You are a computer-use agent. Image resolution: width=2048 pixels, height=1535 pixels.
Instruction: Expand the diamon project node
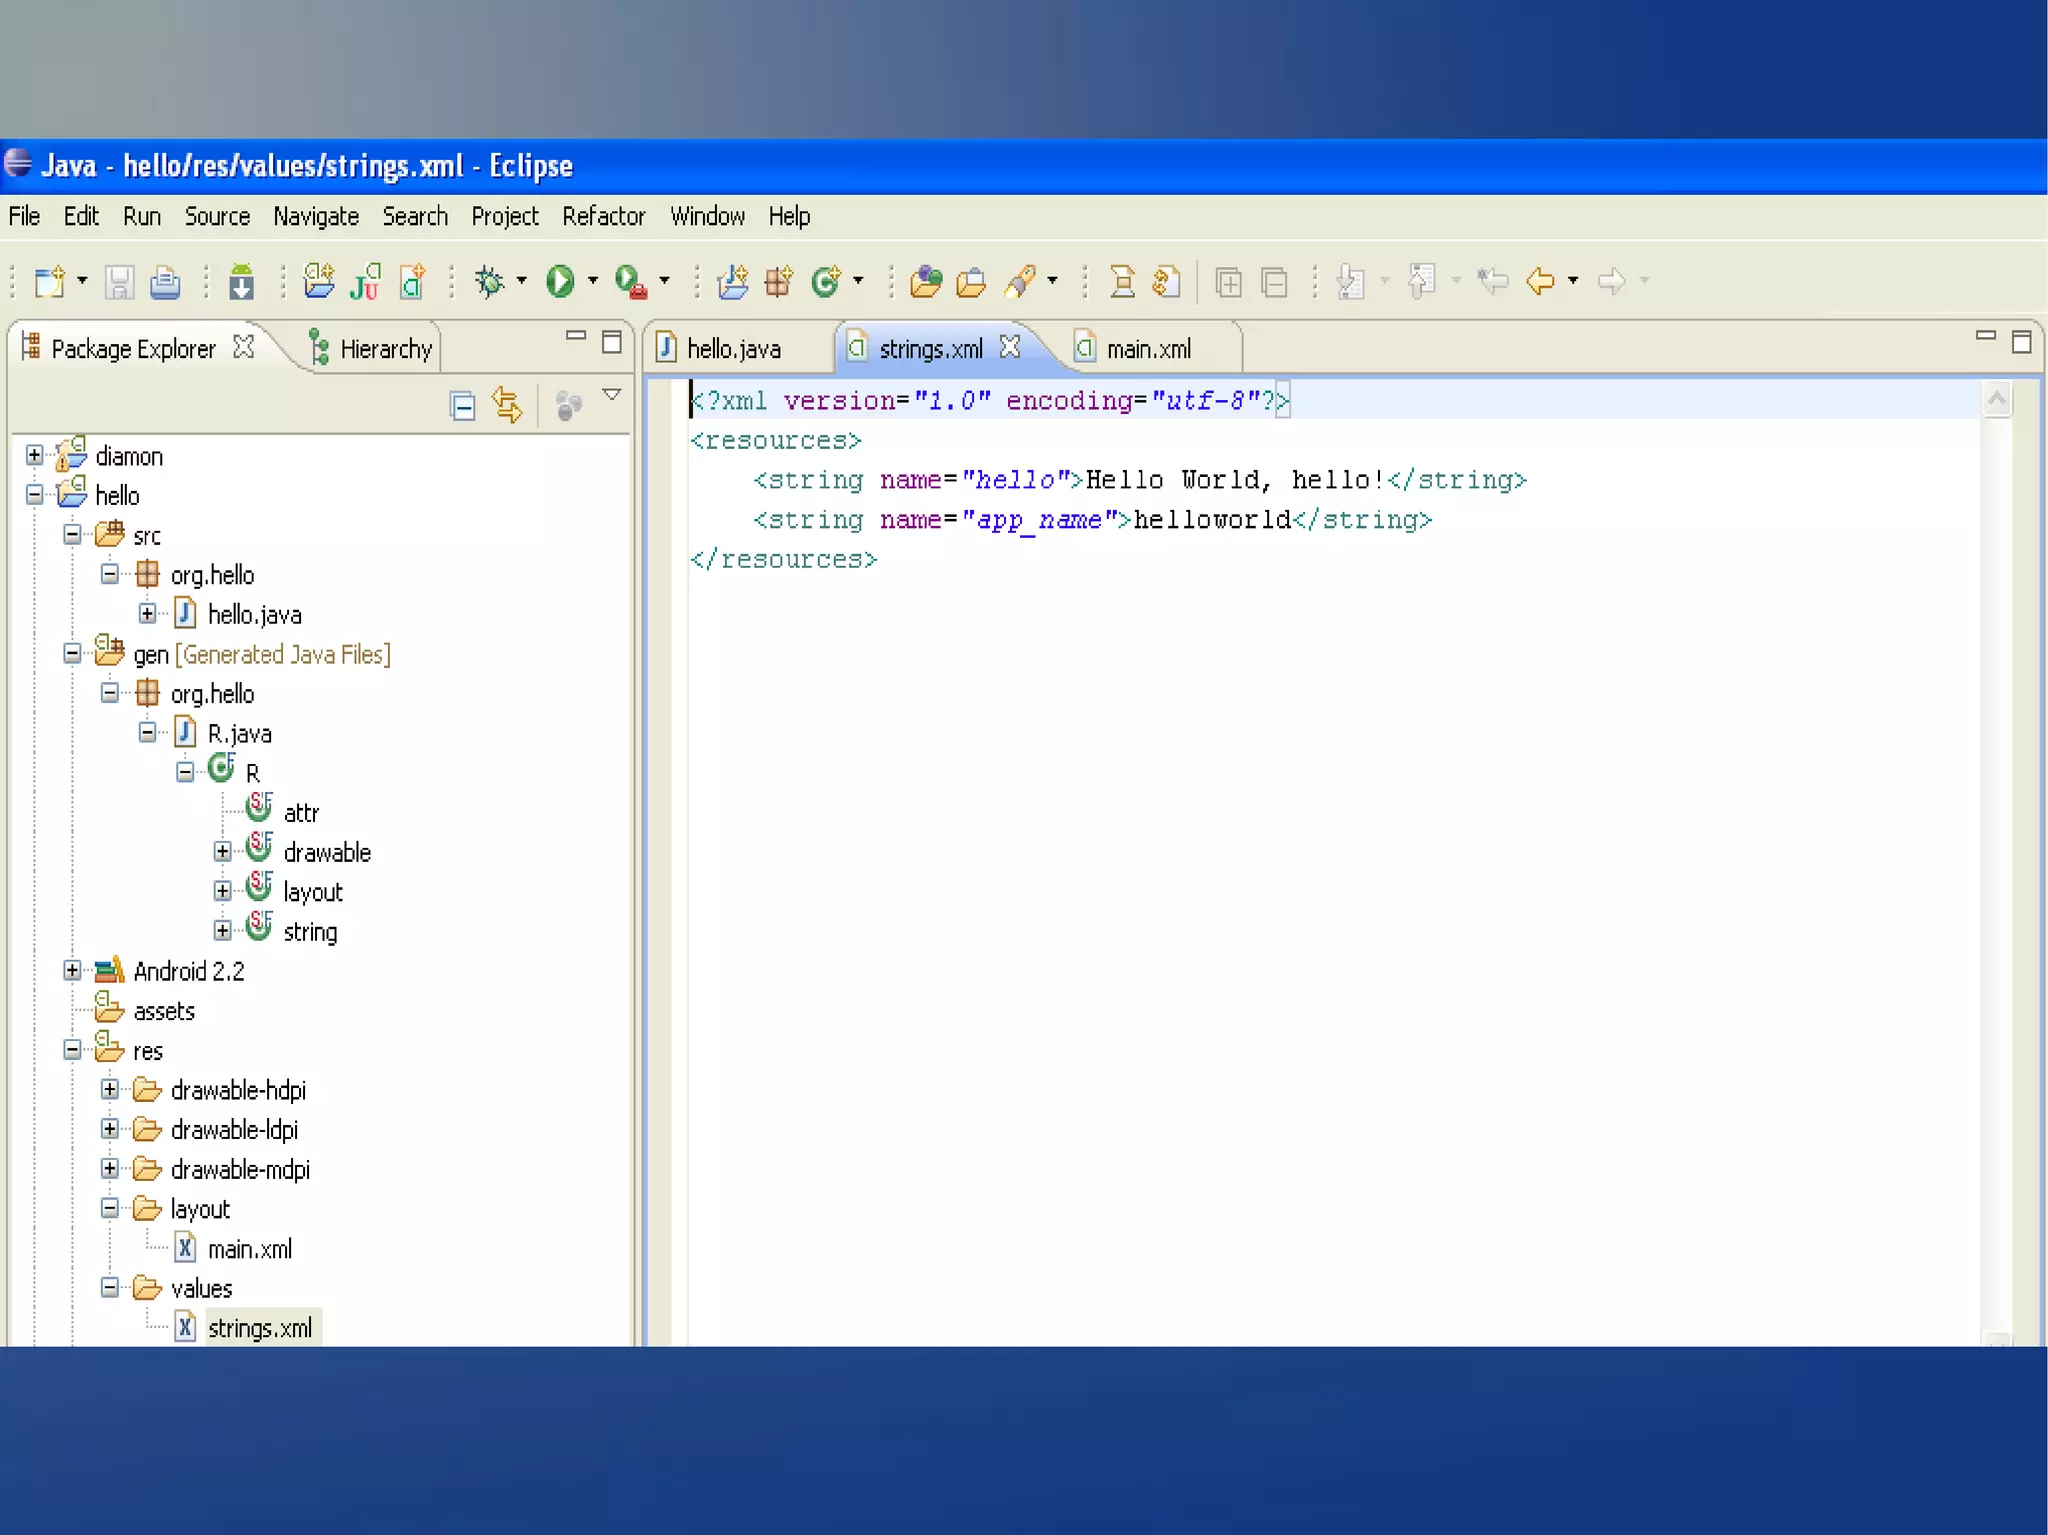point(35,456)
